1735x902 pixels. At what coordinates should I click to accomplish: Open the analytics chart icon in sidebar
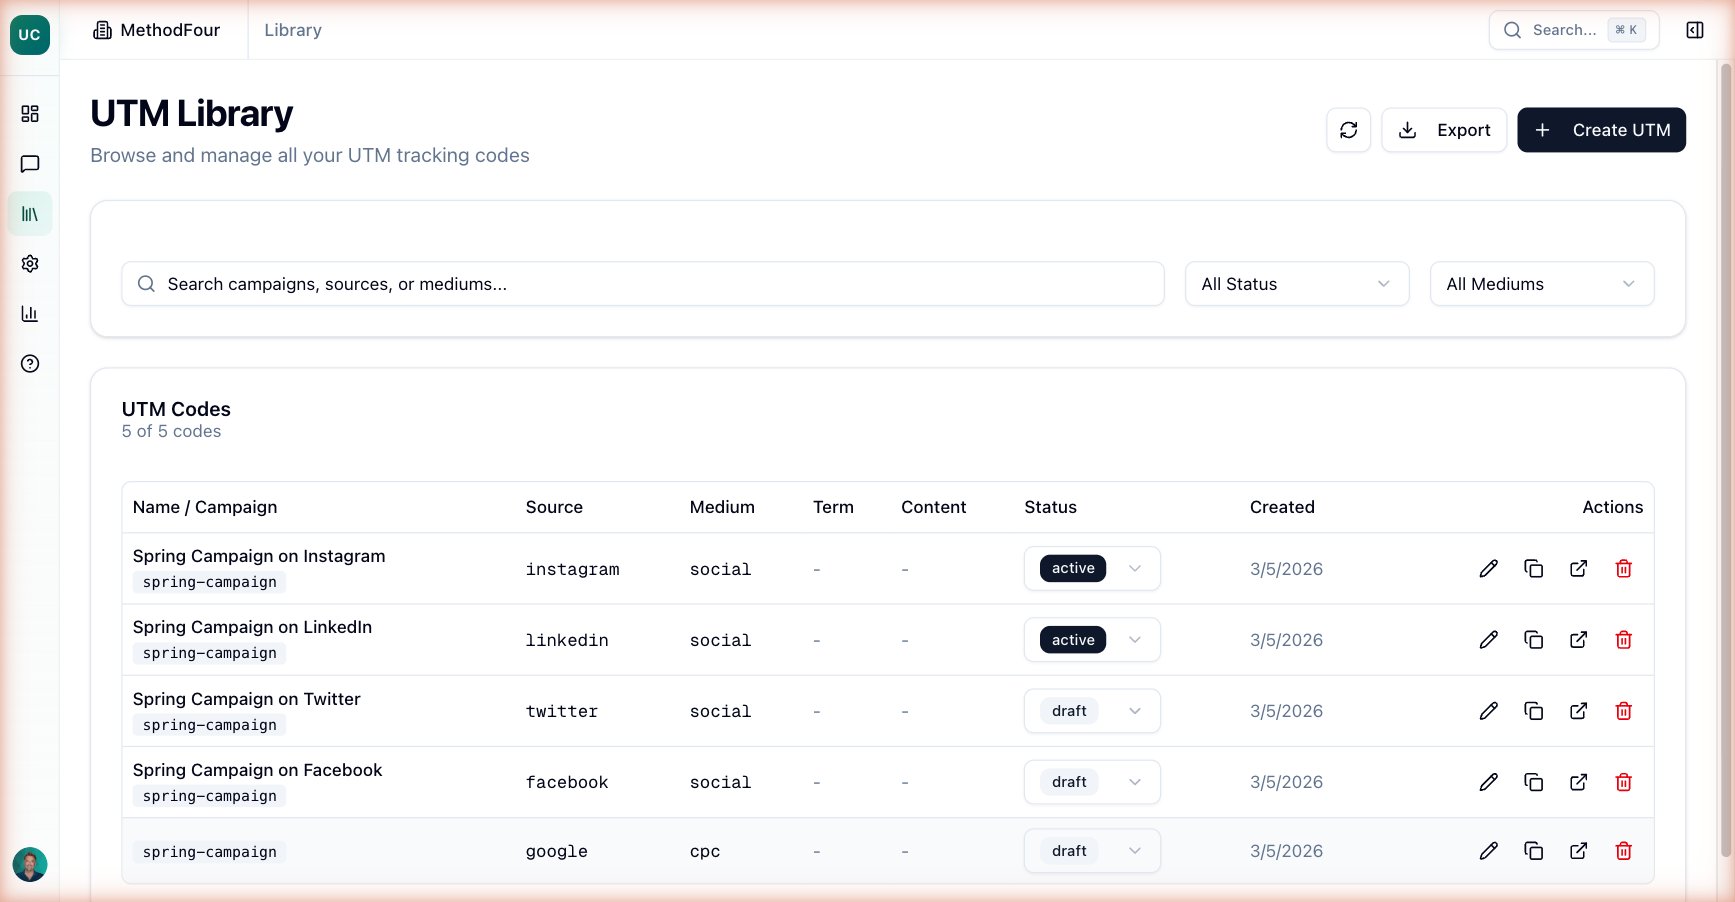point(29,313)
